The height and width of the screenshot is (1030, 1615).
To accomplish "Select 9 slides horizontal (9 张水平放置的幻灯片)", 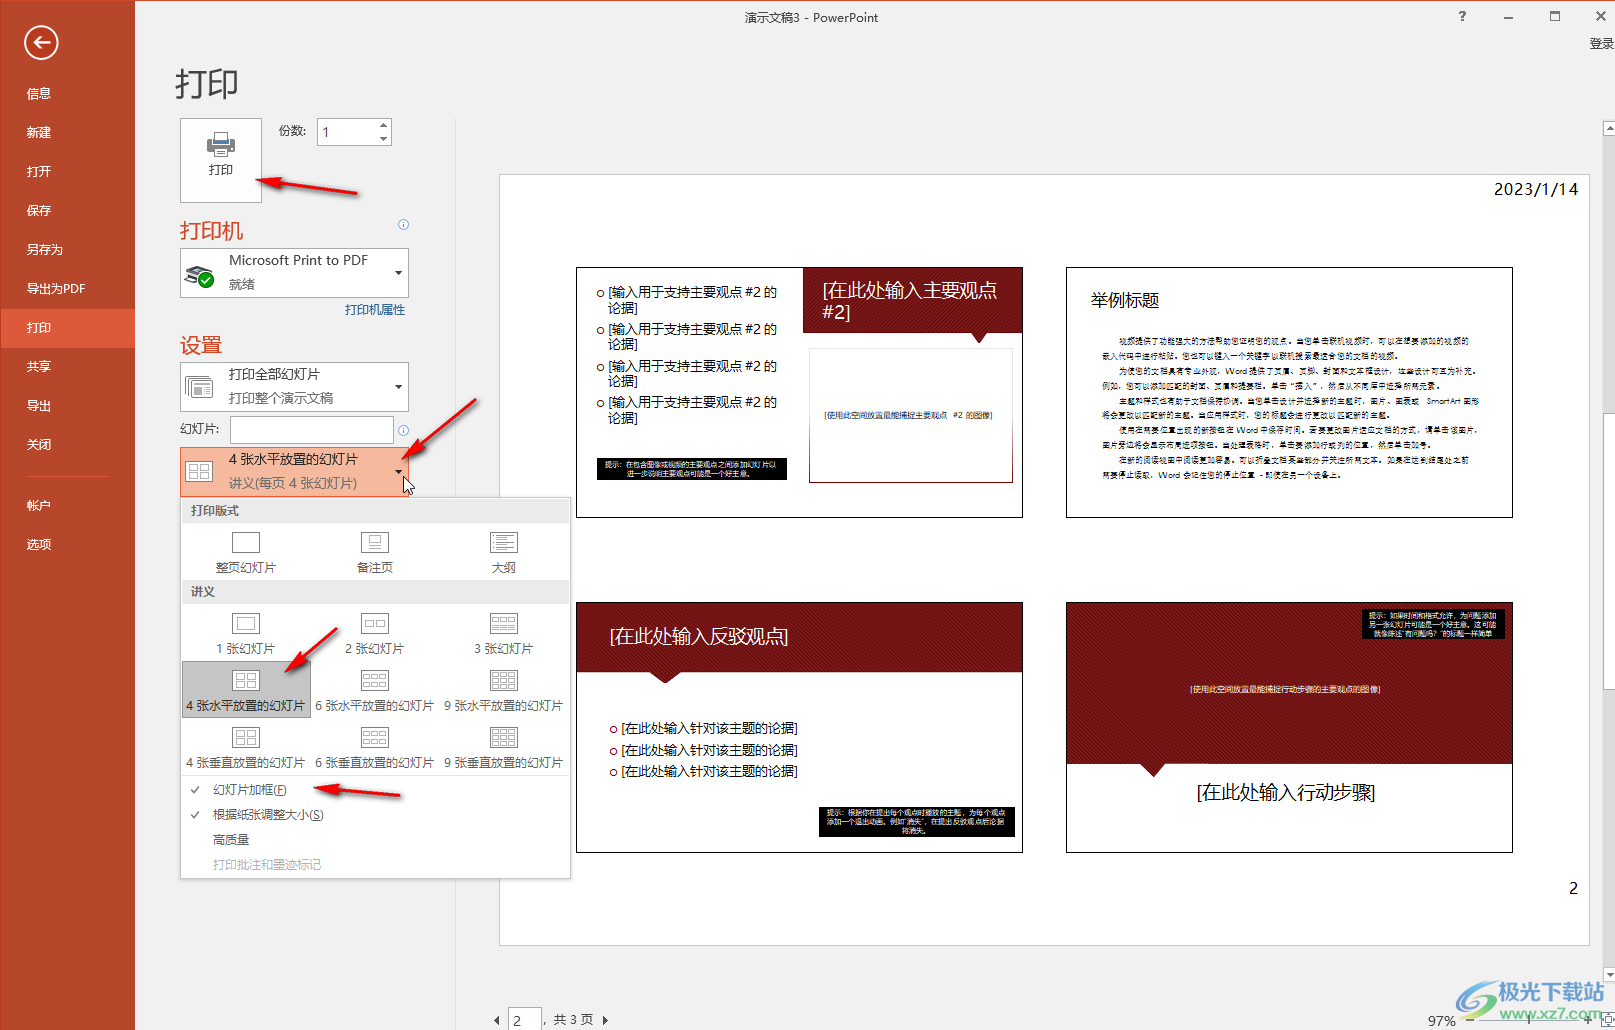I will 504,690.
